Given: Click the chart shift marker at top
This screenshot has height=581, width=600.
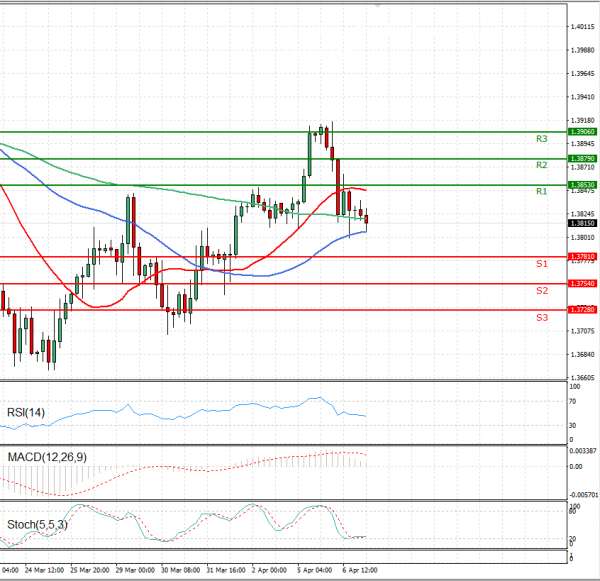Looking at the screenshot, I should click(378, 5).
